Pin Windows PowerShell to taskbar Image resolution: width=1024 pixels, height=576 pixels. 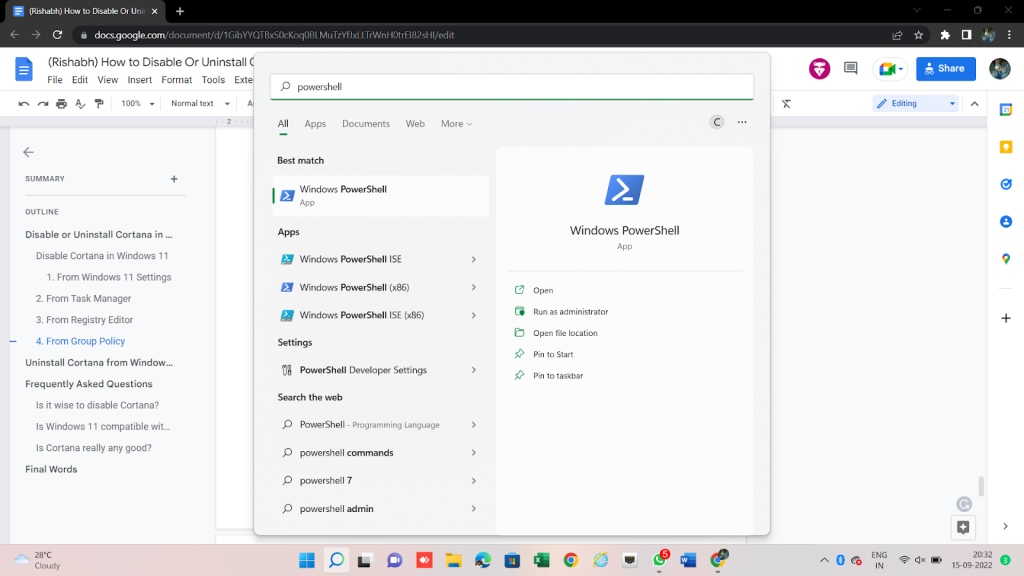click(x=558, y=376)
